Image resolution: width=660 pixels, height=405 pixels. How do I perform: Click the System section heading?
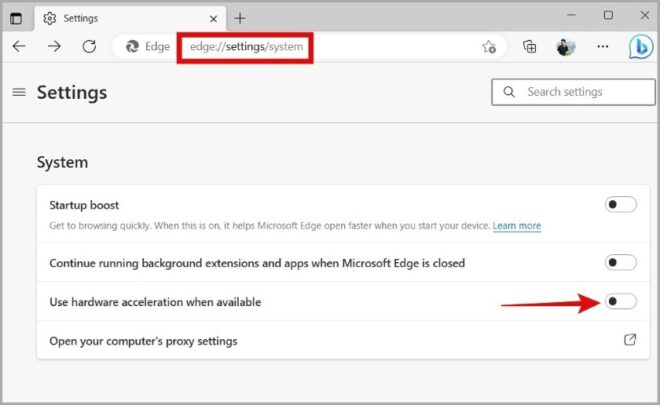coord(62,163)
